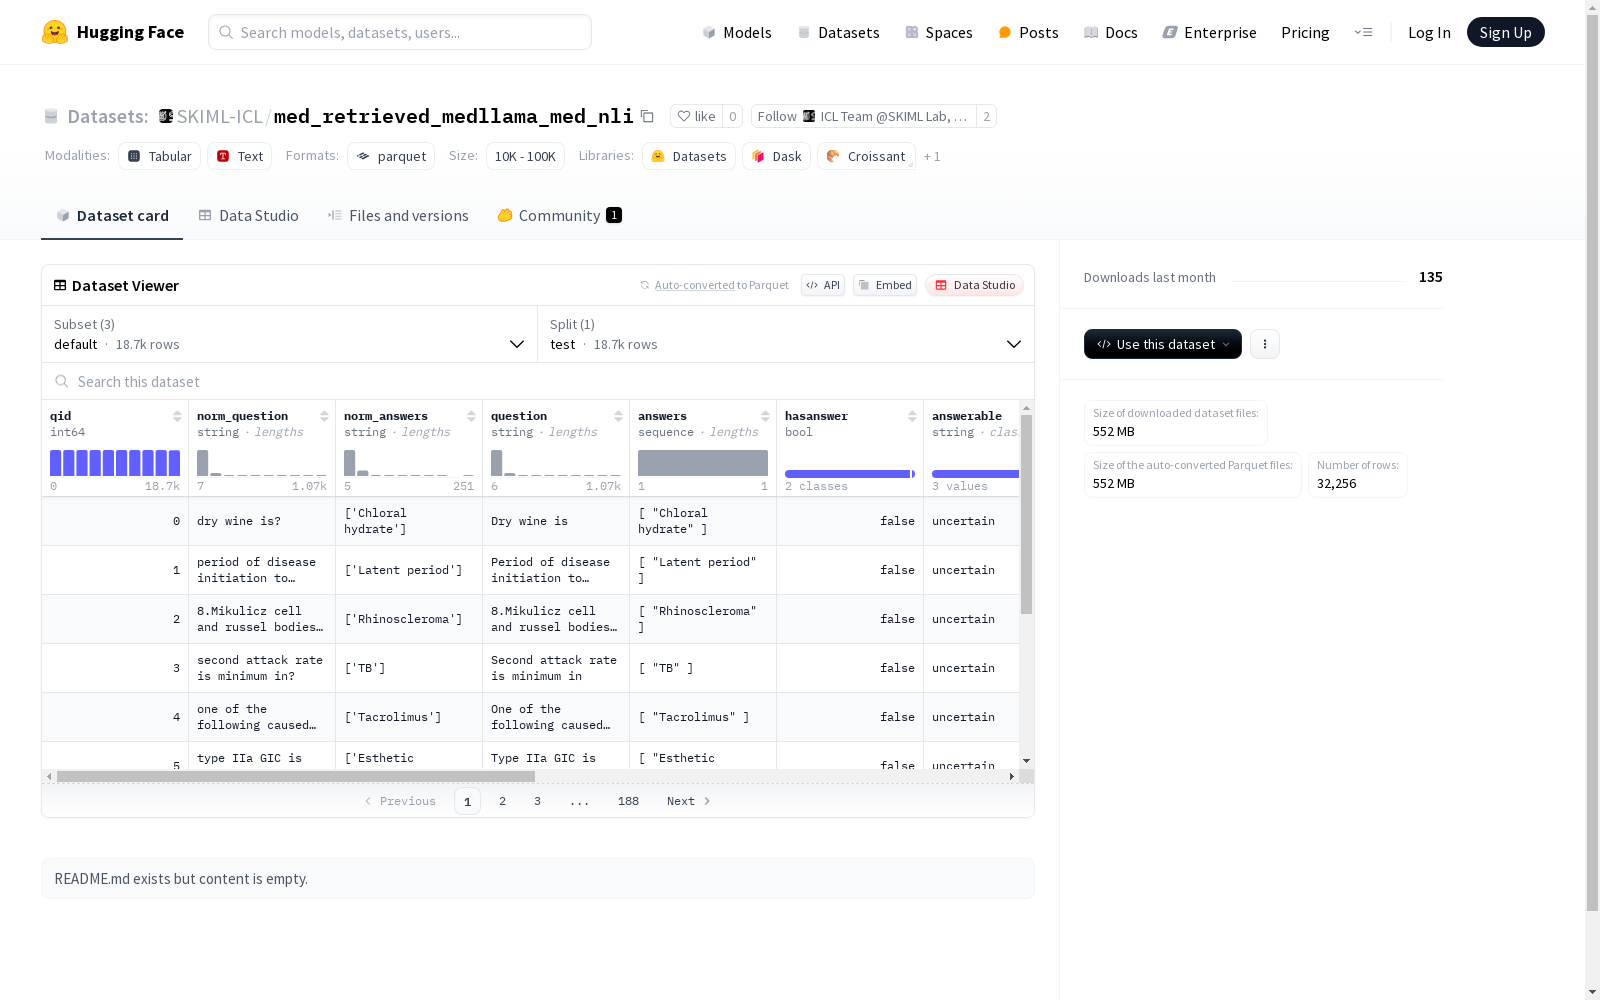This screenshot has height=1000, width=1600.
Task: Sort by the question column arrows
Action: (618, 416)
